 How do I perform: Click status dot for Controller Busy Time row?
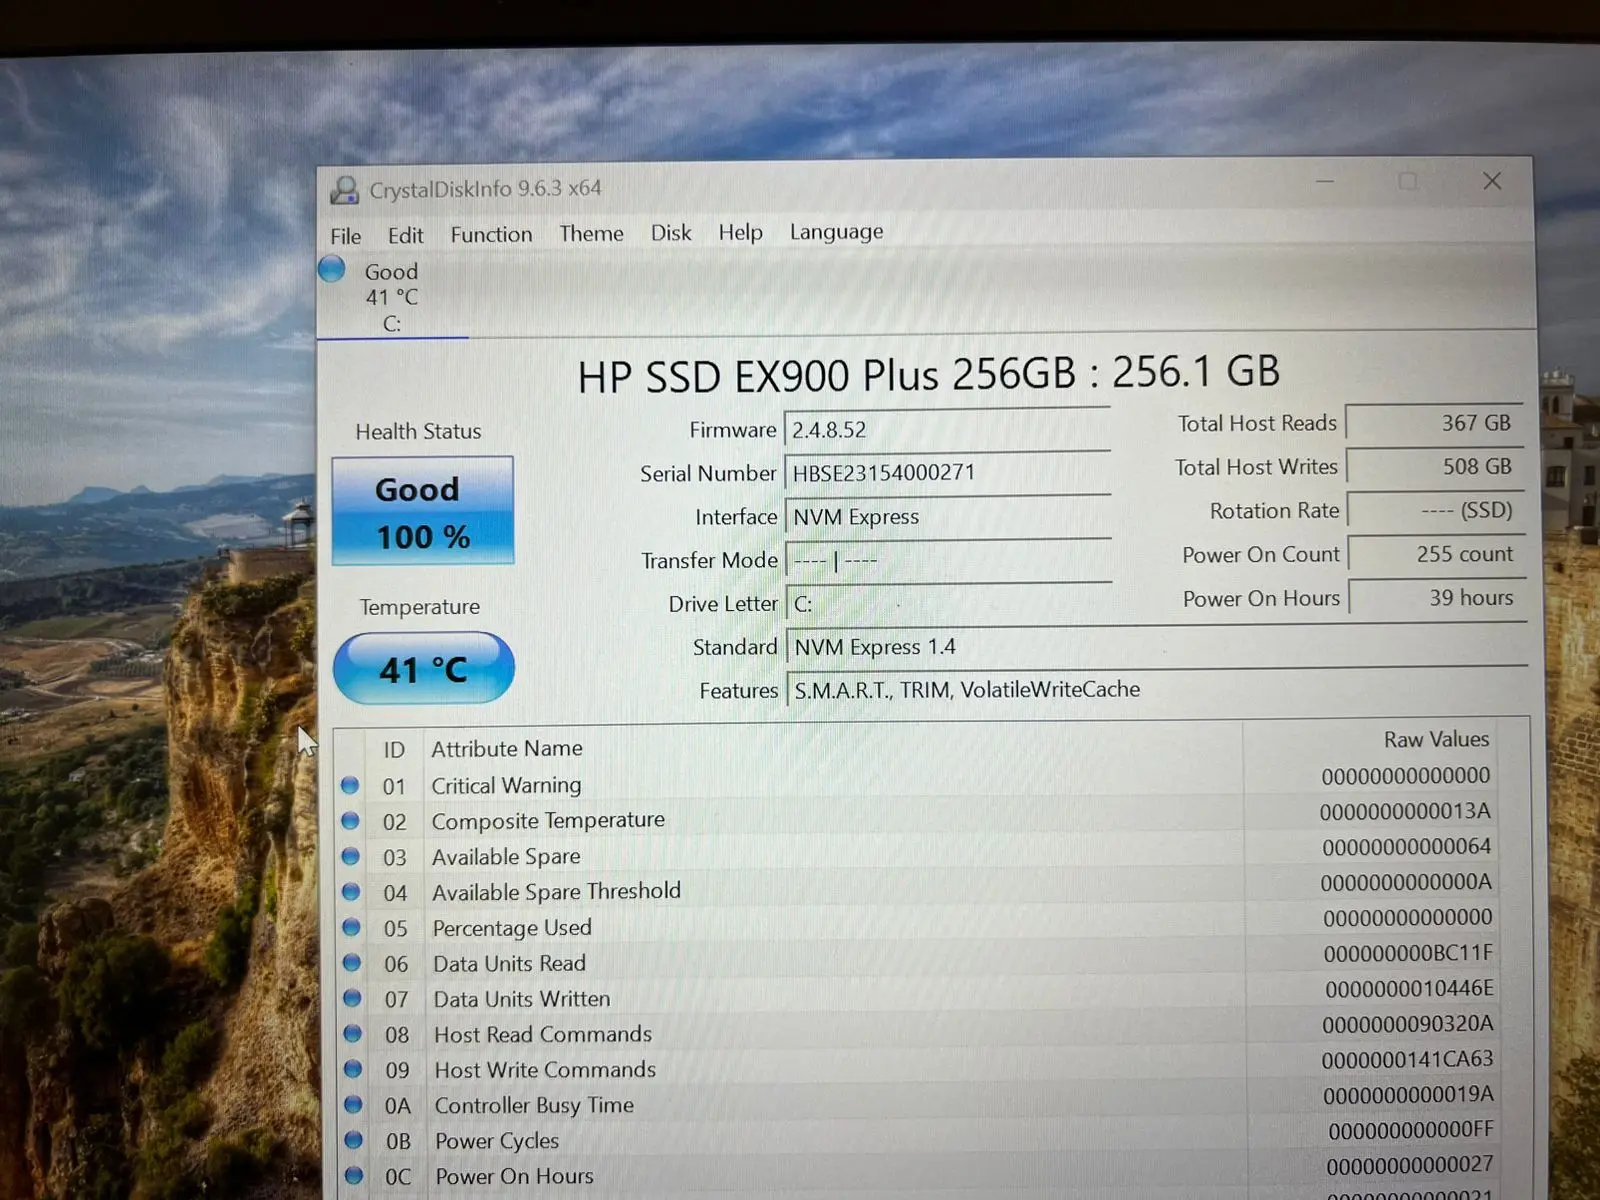click(353, 1105)
